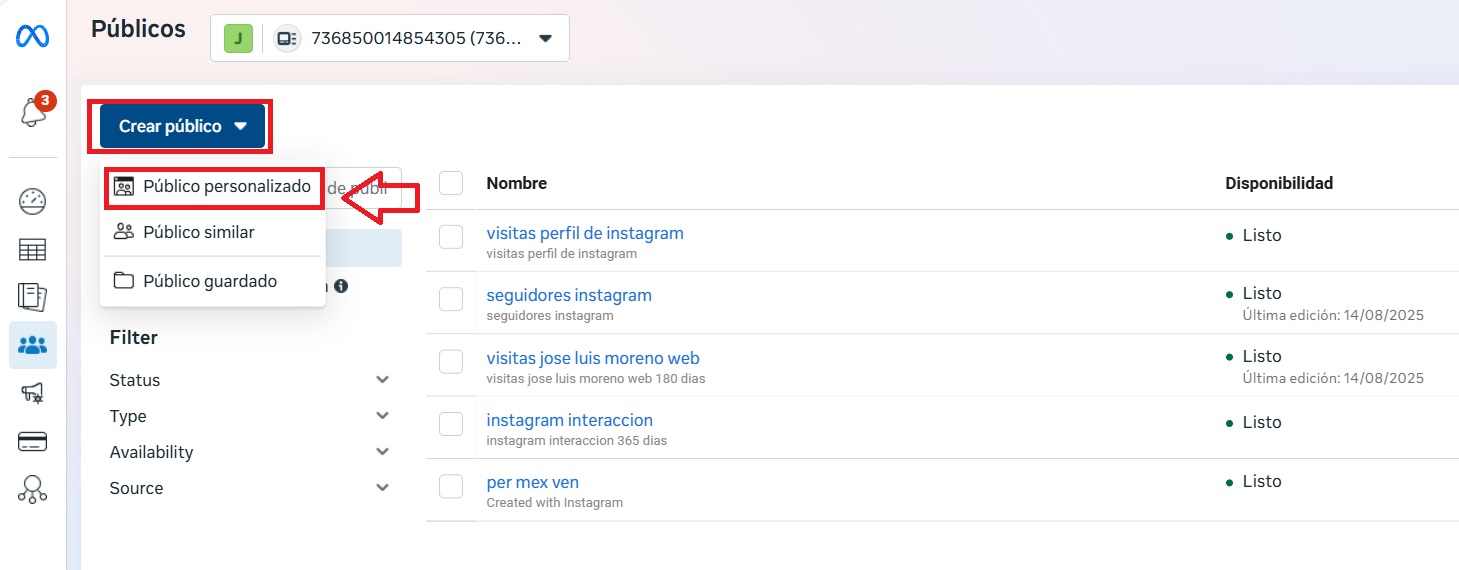Click the Meta logo icon

coord(33,37)
